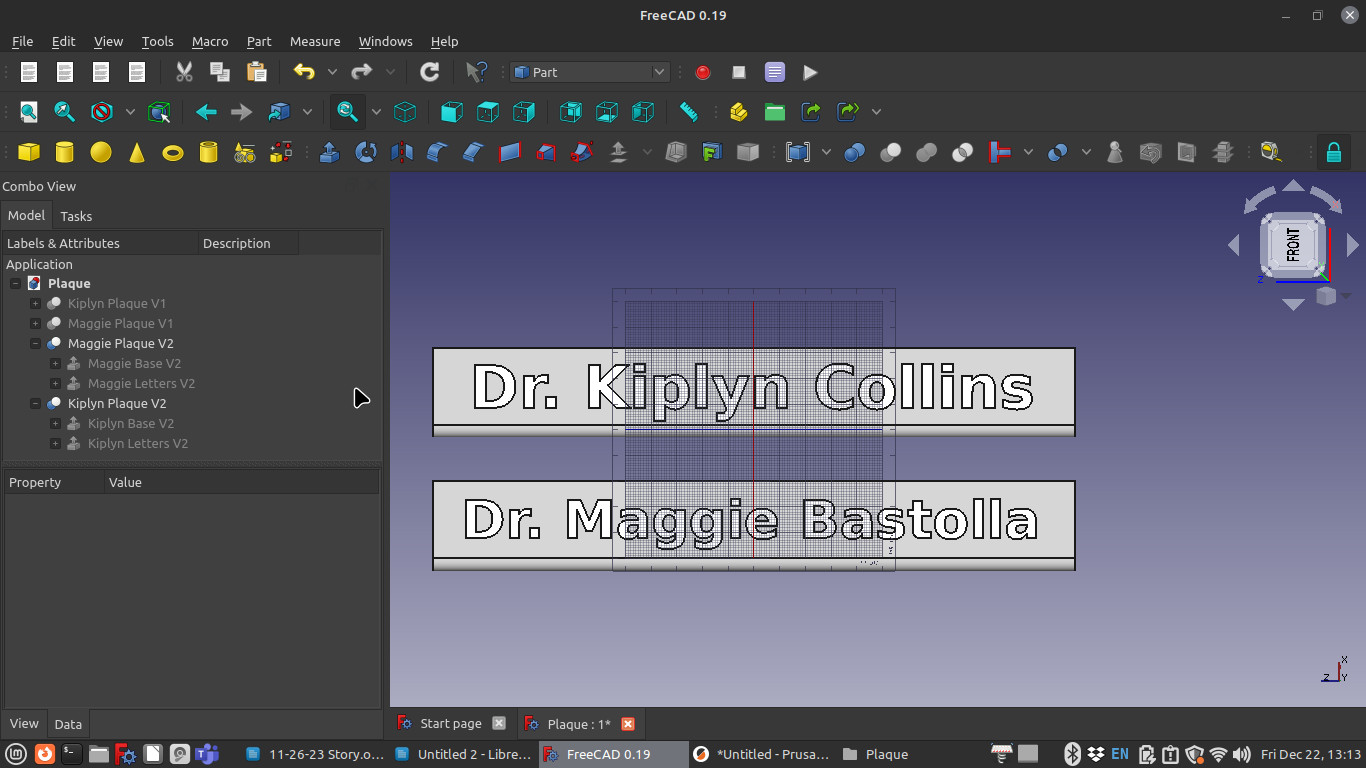Open the Linux Mint start menu
The image size is (1366, 768).
tap(18, 754)
